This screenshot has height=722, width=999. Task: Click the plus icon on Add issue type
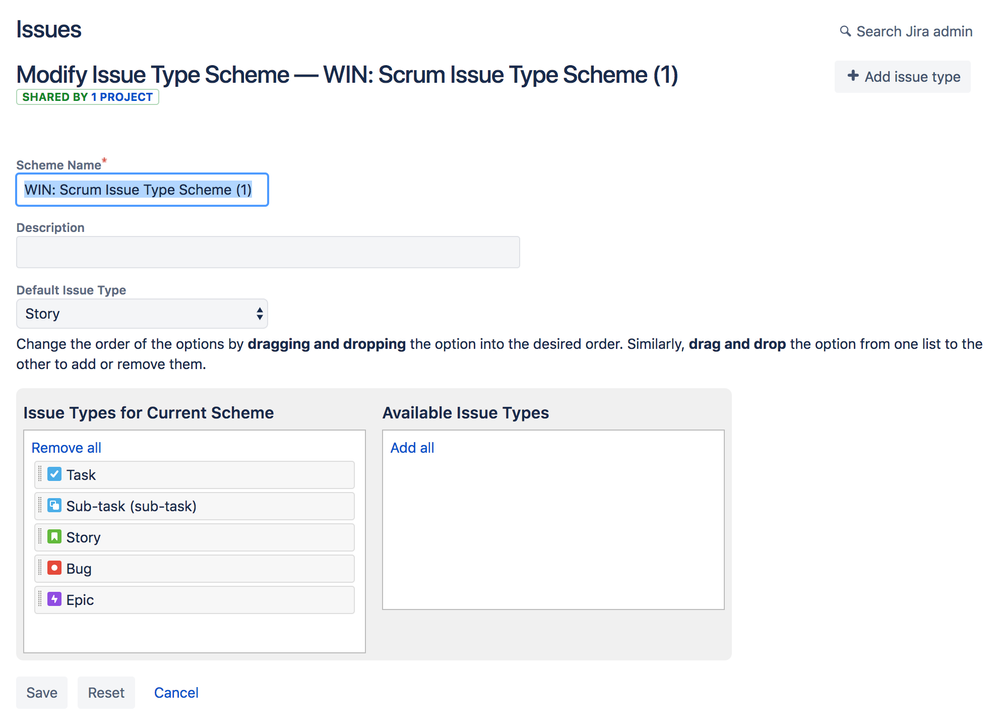pos(852,76)
